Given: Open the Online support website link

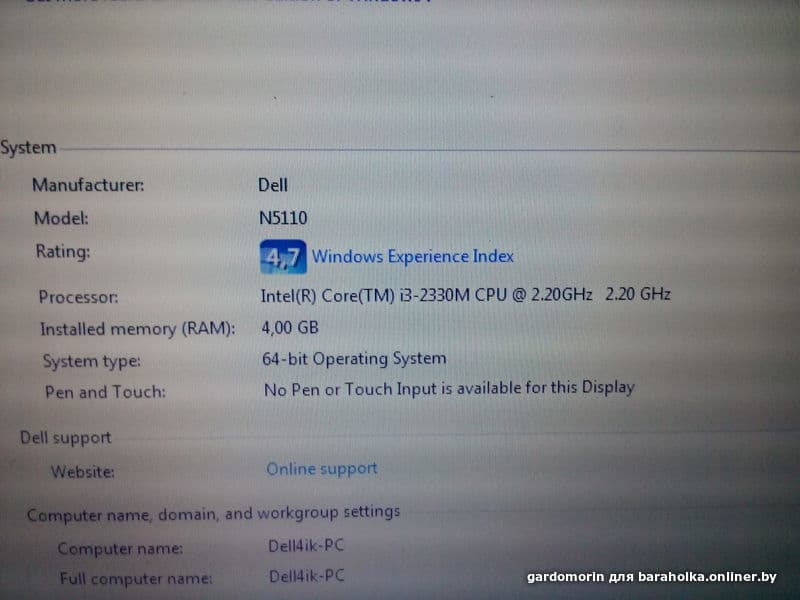Looking at the screenshot, I should pos(322,468).
